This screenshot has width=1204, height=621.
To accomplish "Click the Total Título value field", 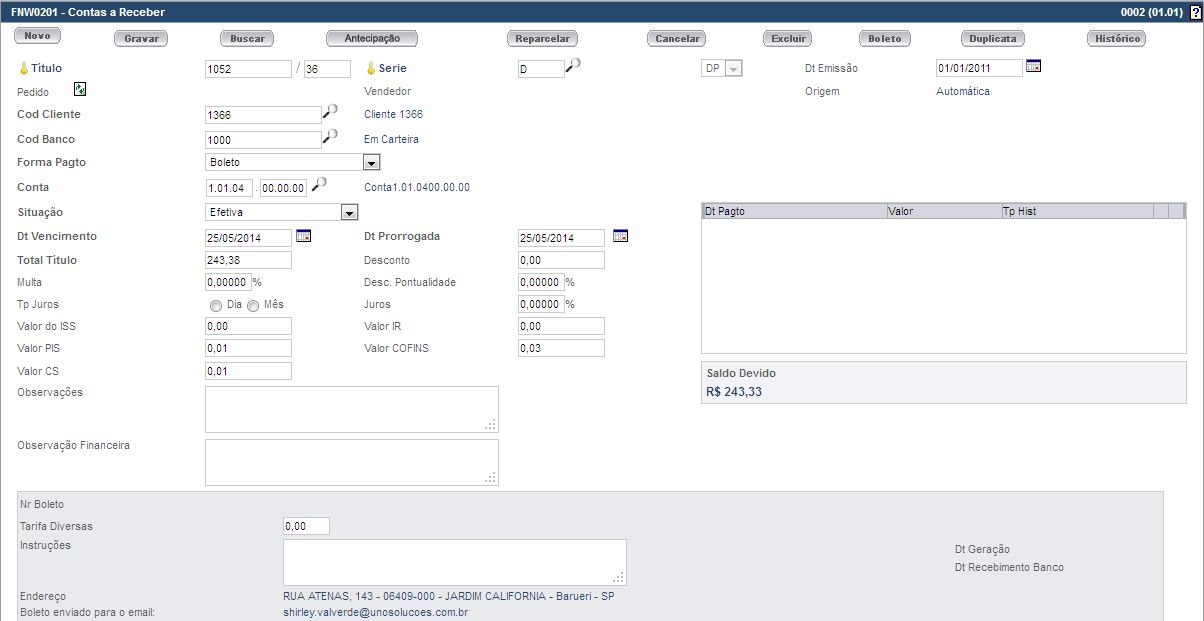I will pos(248,260).
